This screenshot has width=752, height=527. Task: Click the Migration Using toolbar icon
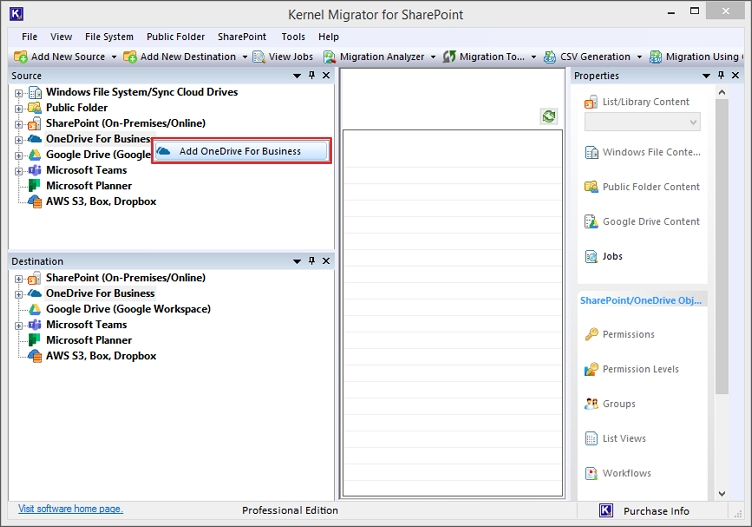tap(656, 57)
